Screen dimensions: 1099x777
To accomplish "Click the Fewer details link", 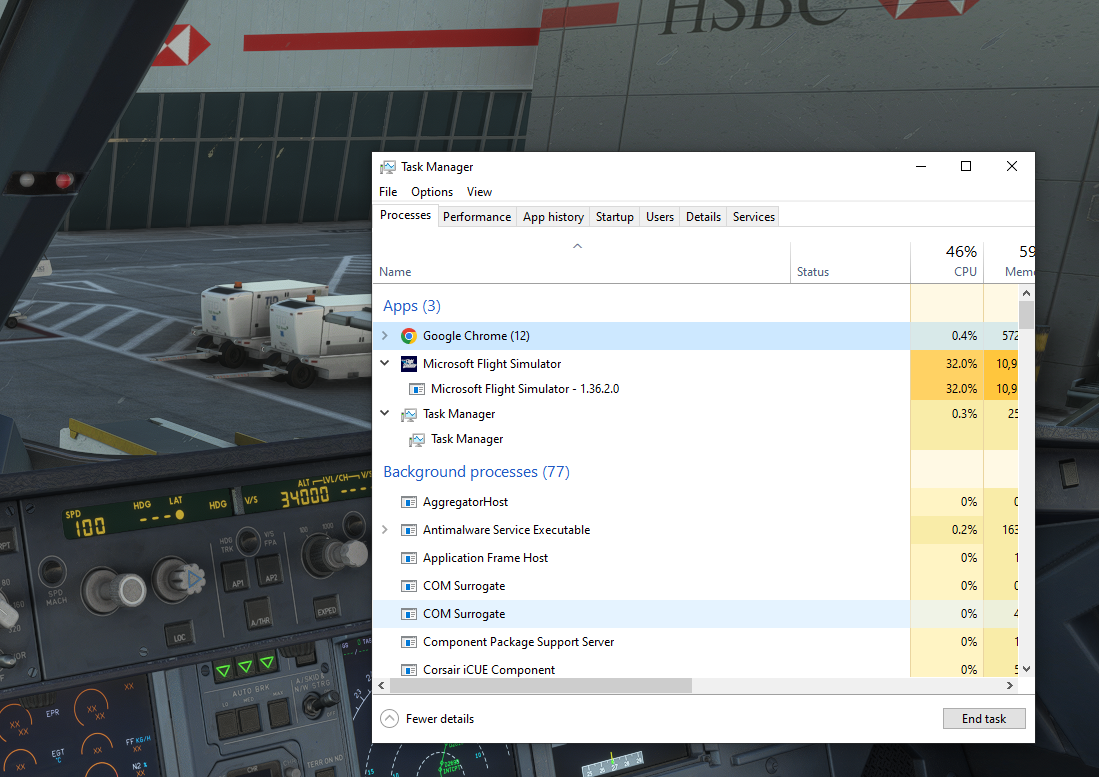I will (439, 719).
